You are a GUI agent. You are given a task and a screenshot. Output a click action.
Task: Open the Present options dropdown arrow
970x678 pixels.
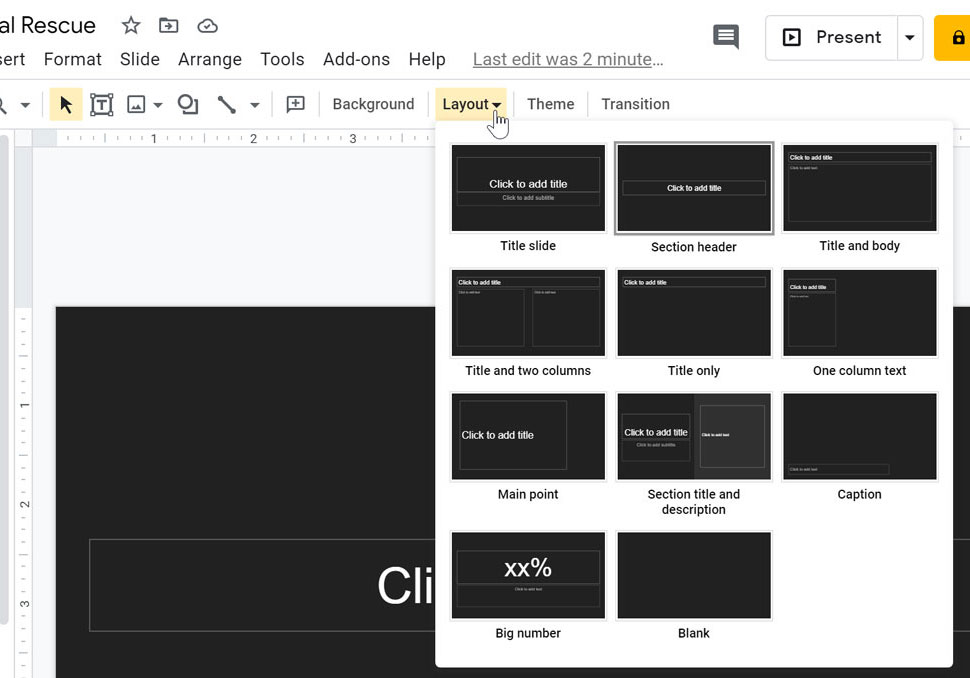point(910,37)
